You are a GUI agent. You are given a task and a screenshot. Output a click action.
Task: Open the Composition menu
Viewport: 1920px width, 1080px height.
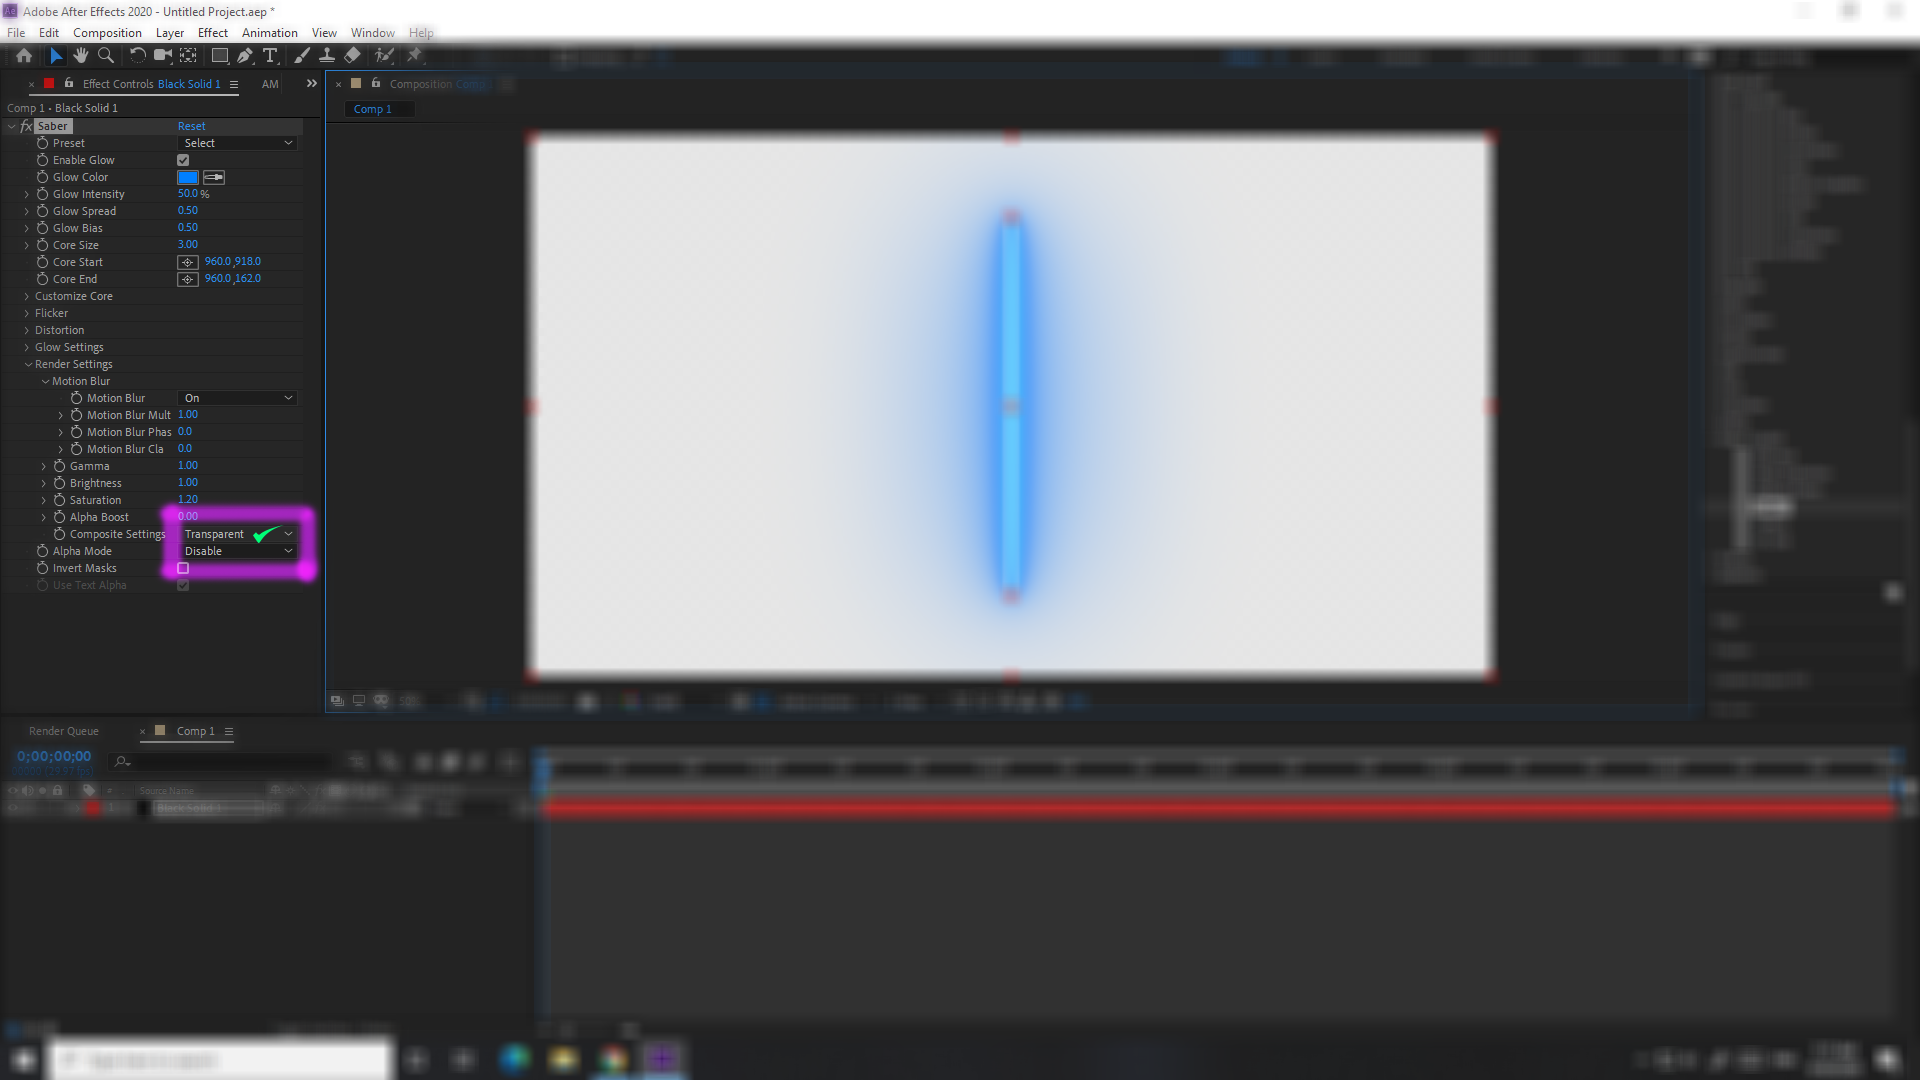[x=107, y=32]
